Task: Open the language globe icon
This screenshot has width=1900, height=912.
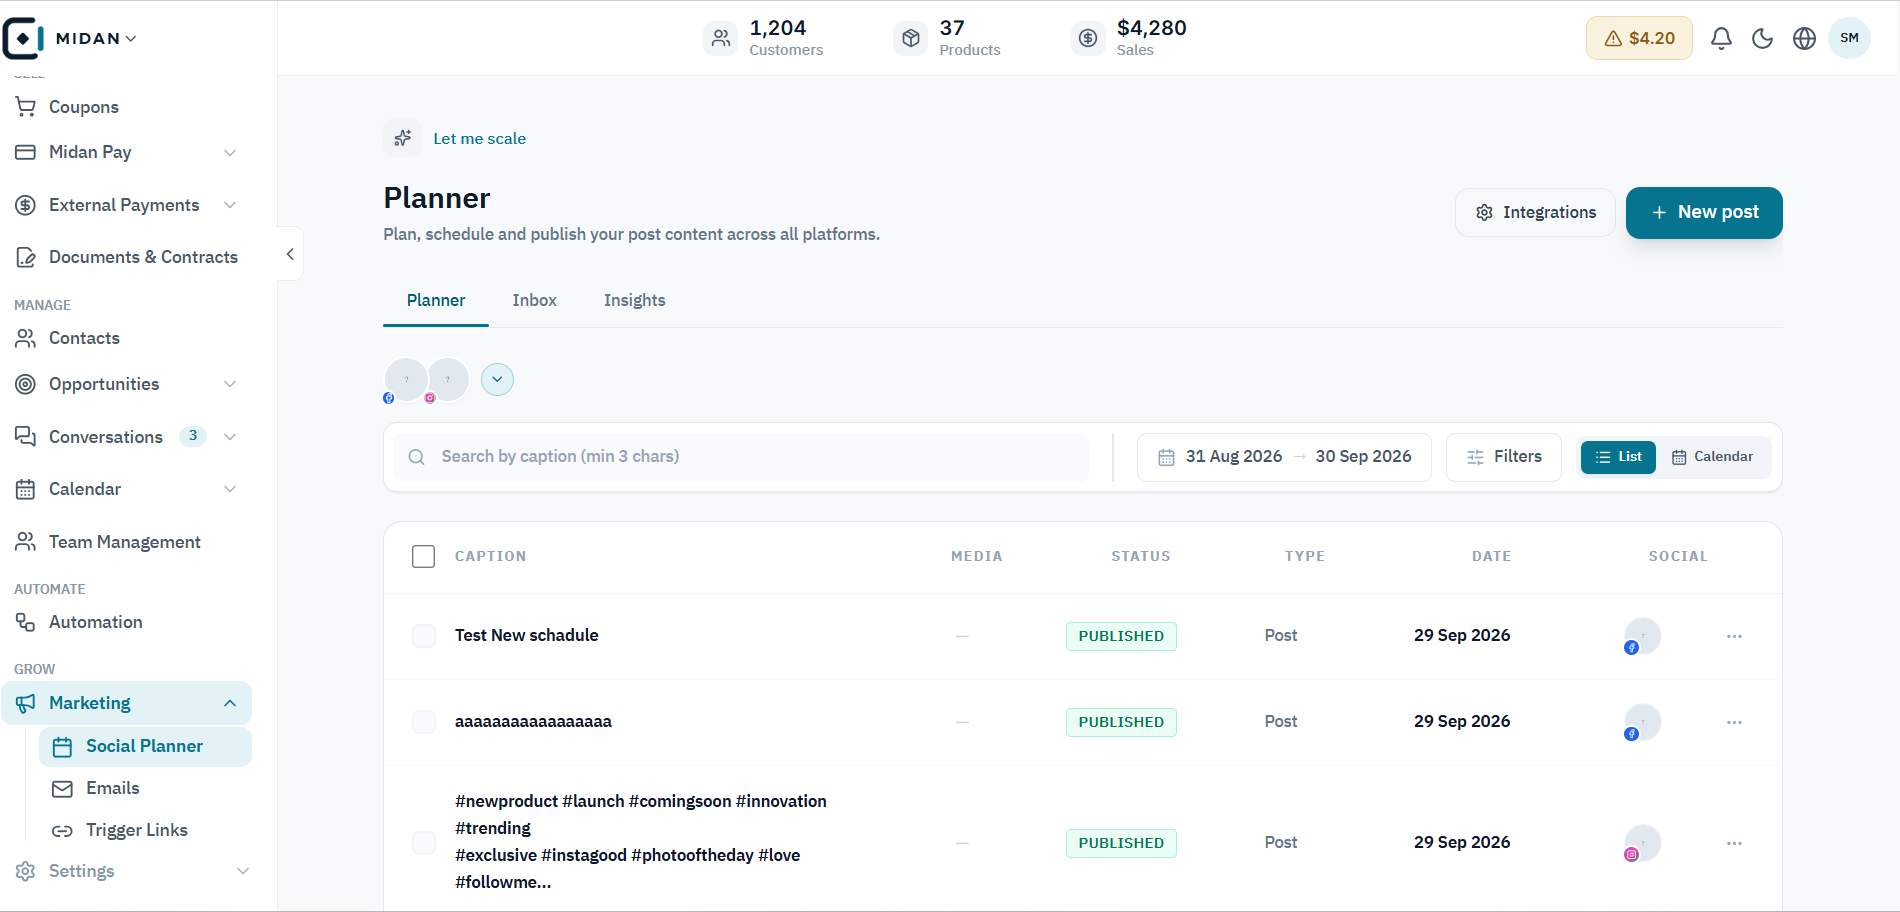Action: click(1804, 38)
